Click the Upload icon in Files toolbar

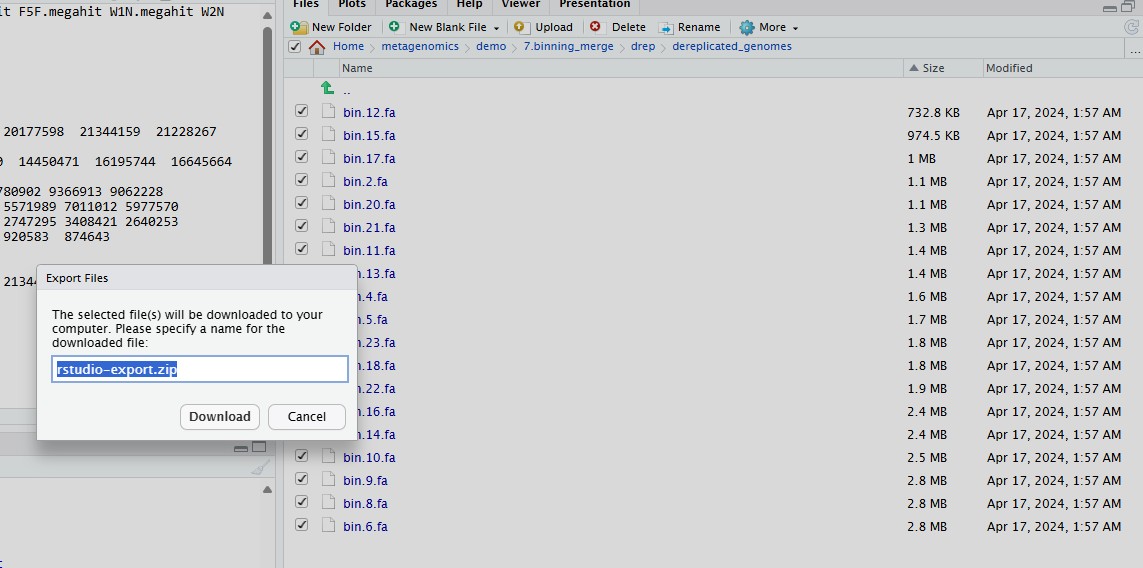coord(521,27)
